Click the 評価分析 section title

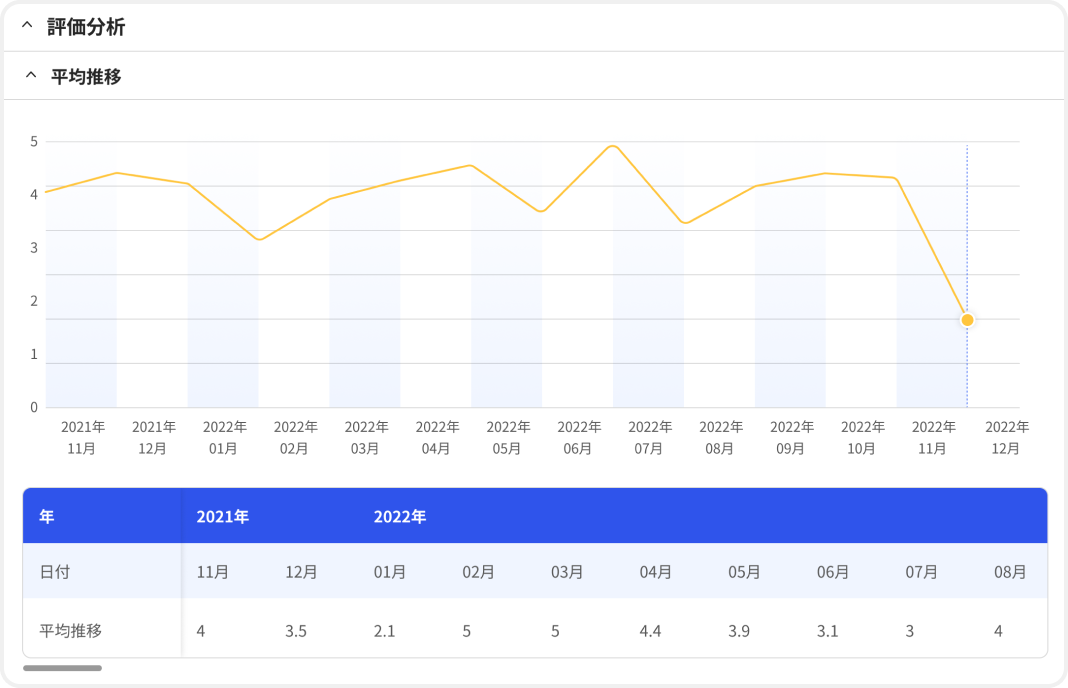click(86, 27)
